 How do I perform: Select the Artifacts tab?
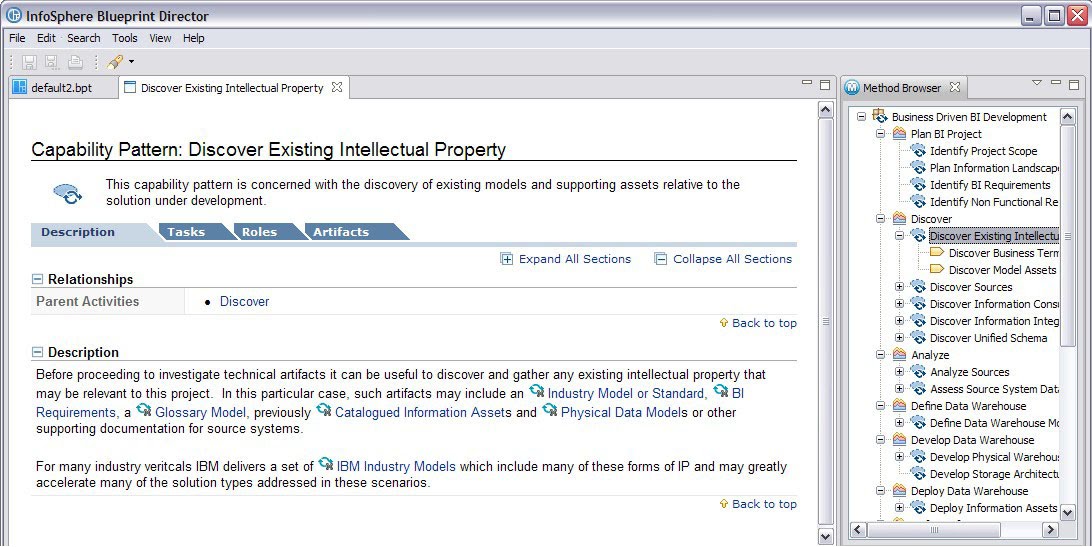341,232
